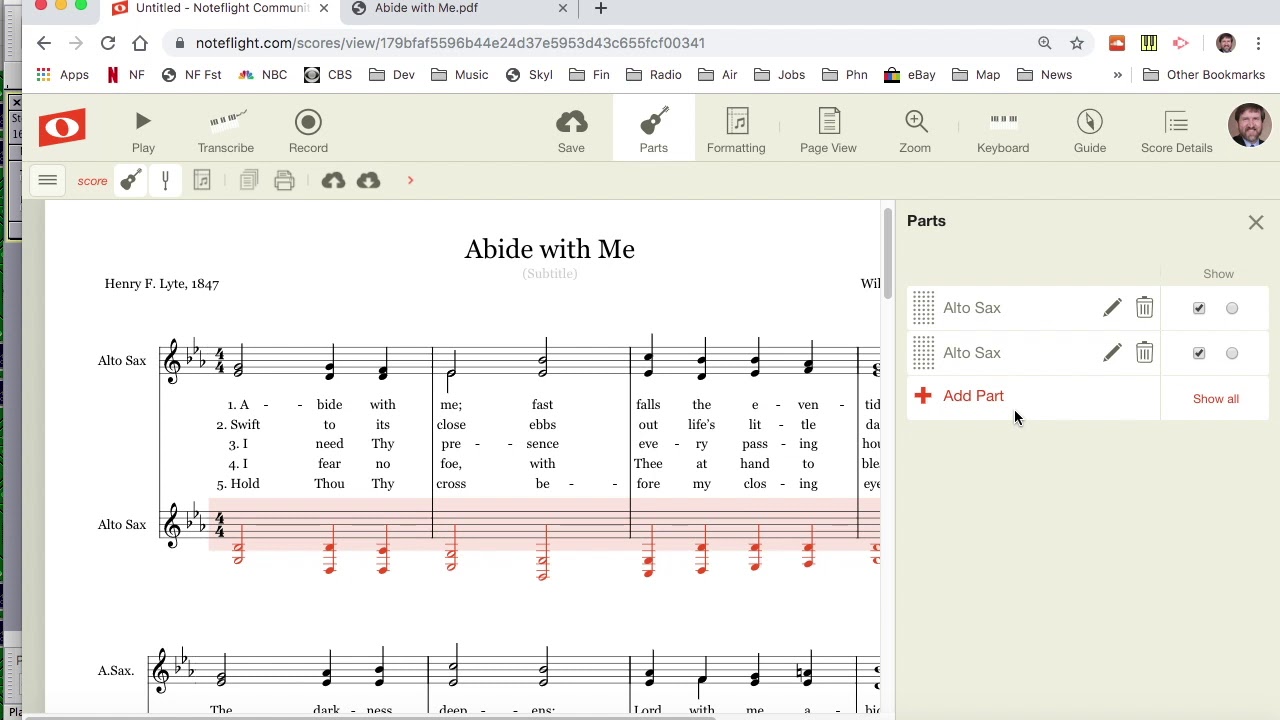1280x720 pixels.
Task: Show the on-screen Keyboard
Action: point(1003,132)
